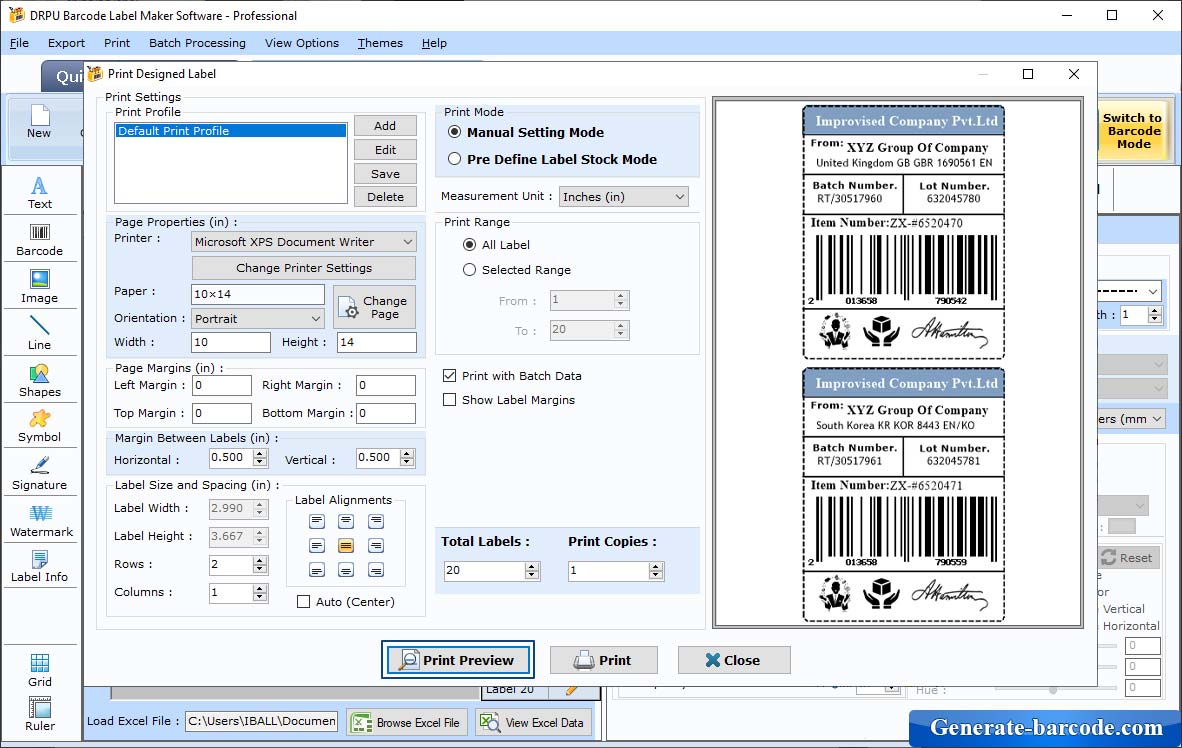Image resolution: width=1182 pixels, height=748 pixels.
Task: Select middle-left label alignment icon
Action: click(317, 545)
